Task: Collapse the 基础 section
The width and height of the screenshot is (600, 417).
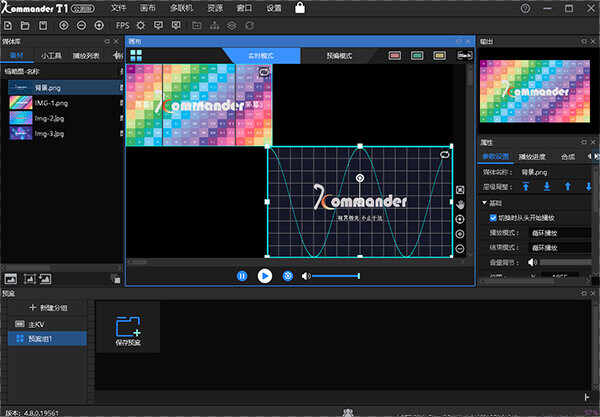Action: point(485,202)
